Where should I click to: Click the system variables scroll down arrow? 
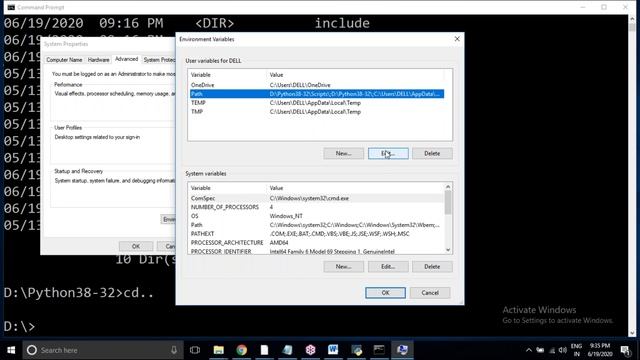[448, 250]
